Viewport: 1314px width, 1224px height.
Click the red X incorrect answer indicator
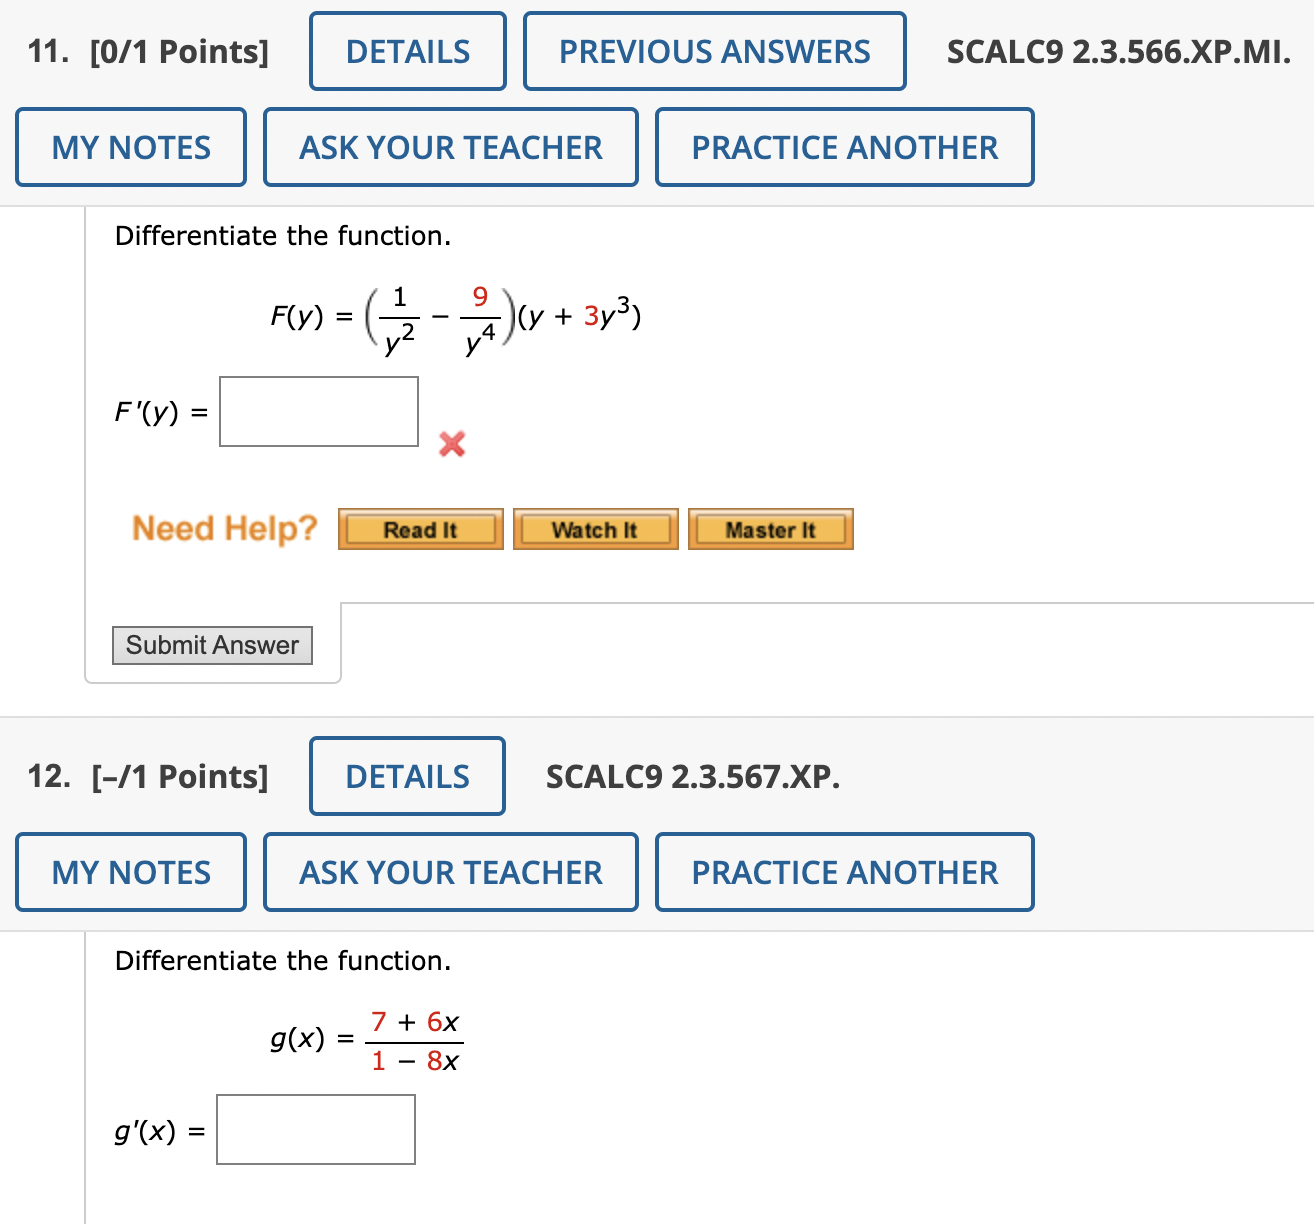pos(451,446)
